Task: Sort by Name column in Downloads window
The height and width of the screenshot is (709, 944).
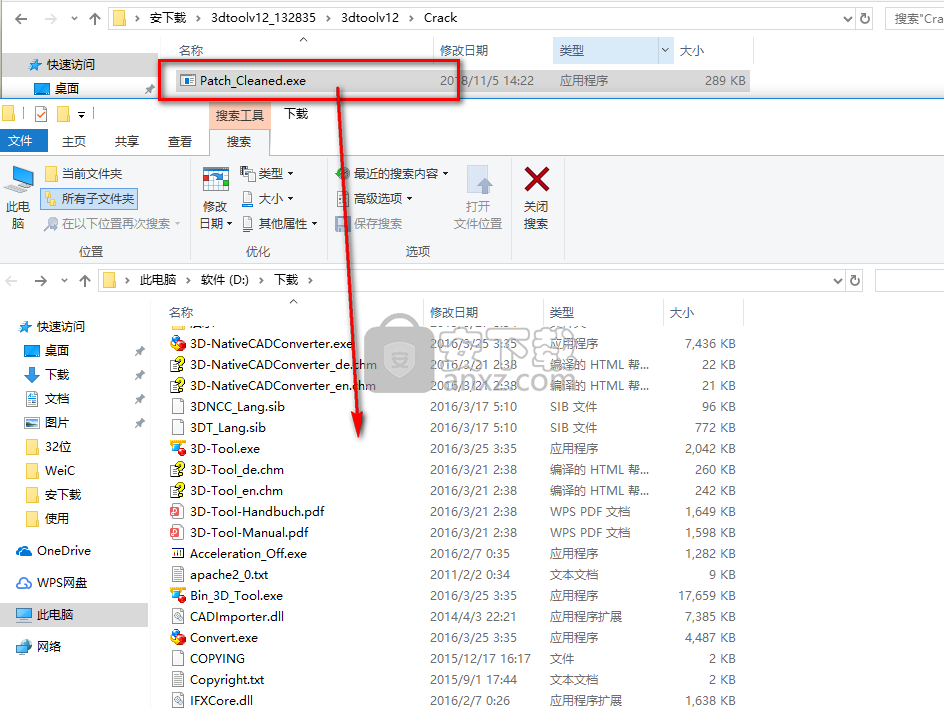Action: click(x=181, y=312)
